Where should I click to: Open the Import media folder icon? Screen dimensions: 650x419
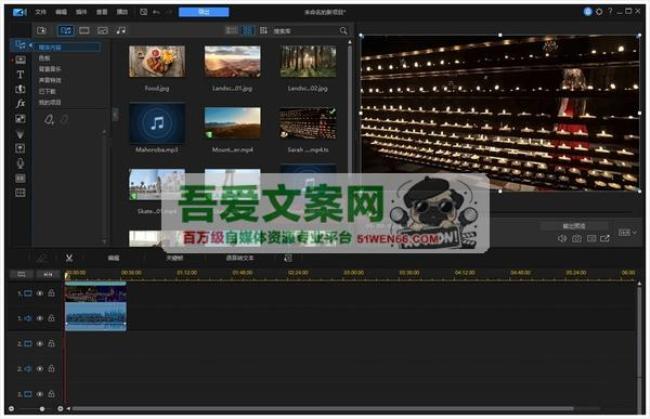pyautogui.click(x=42, y=30)
